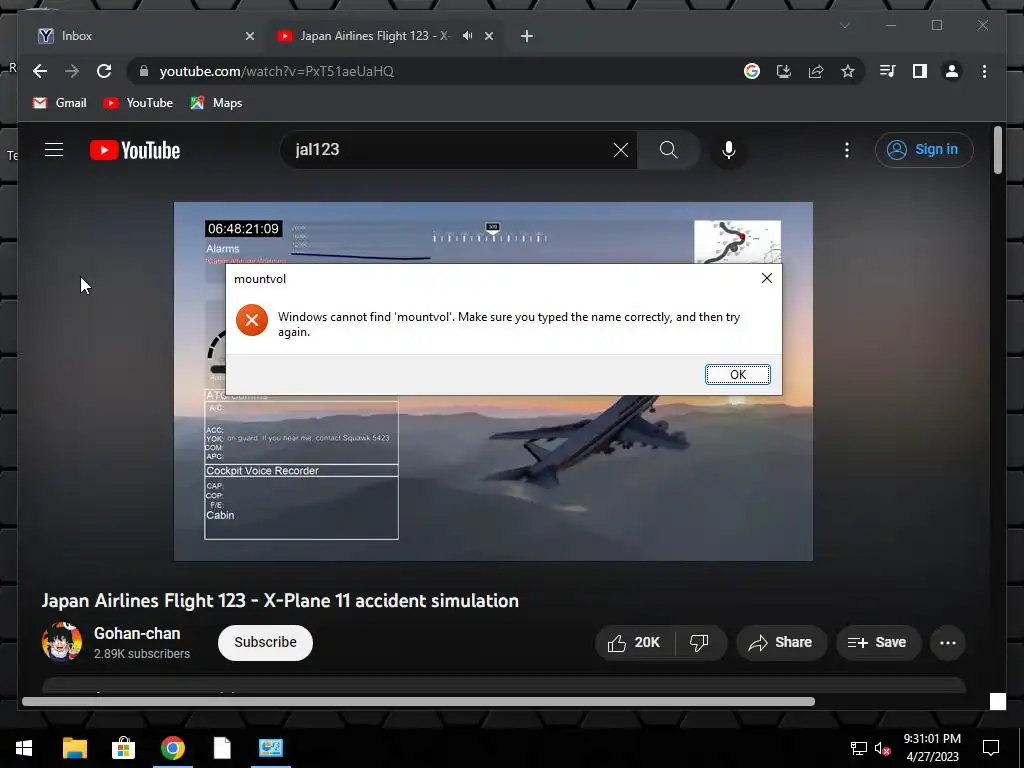Open a new browser tab
Viewport: 1024px width, 768px height.
tap(527, 36)
